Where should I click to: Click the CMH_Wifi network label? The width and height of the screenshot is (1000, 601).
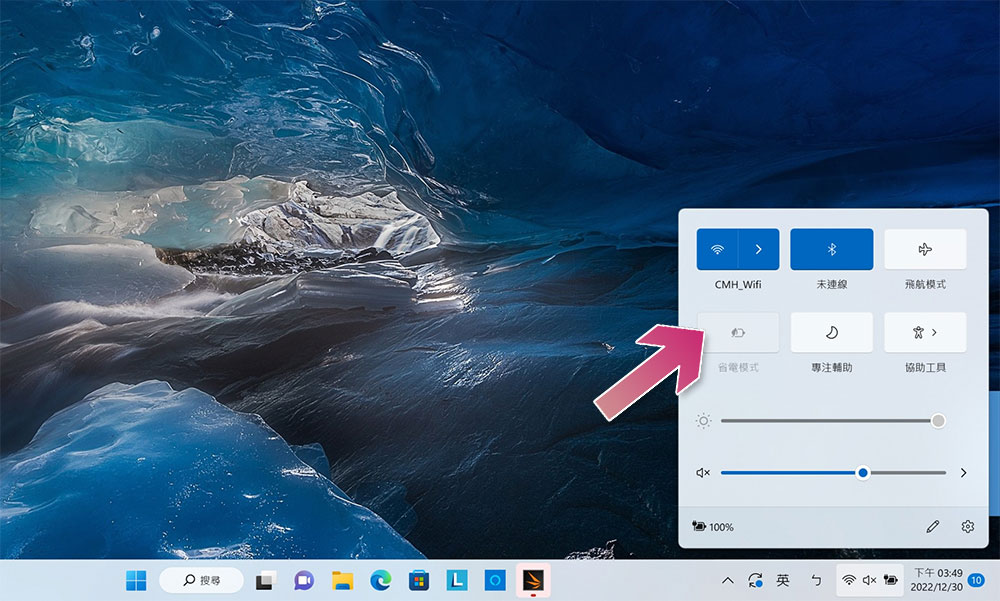(738, 285)
